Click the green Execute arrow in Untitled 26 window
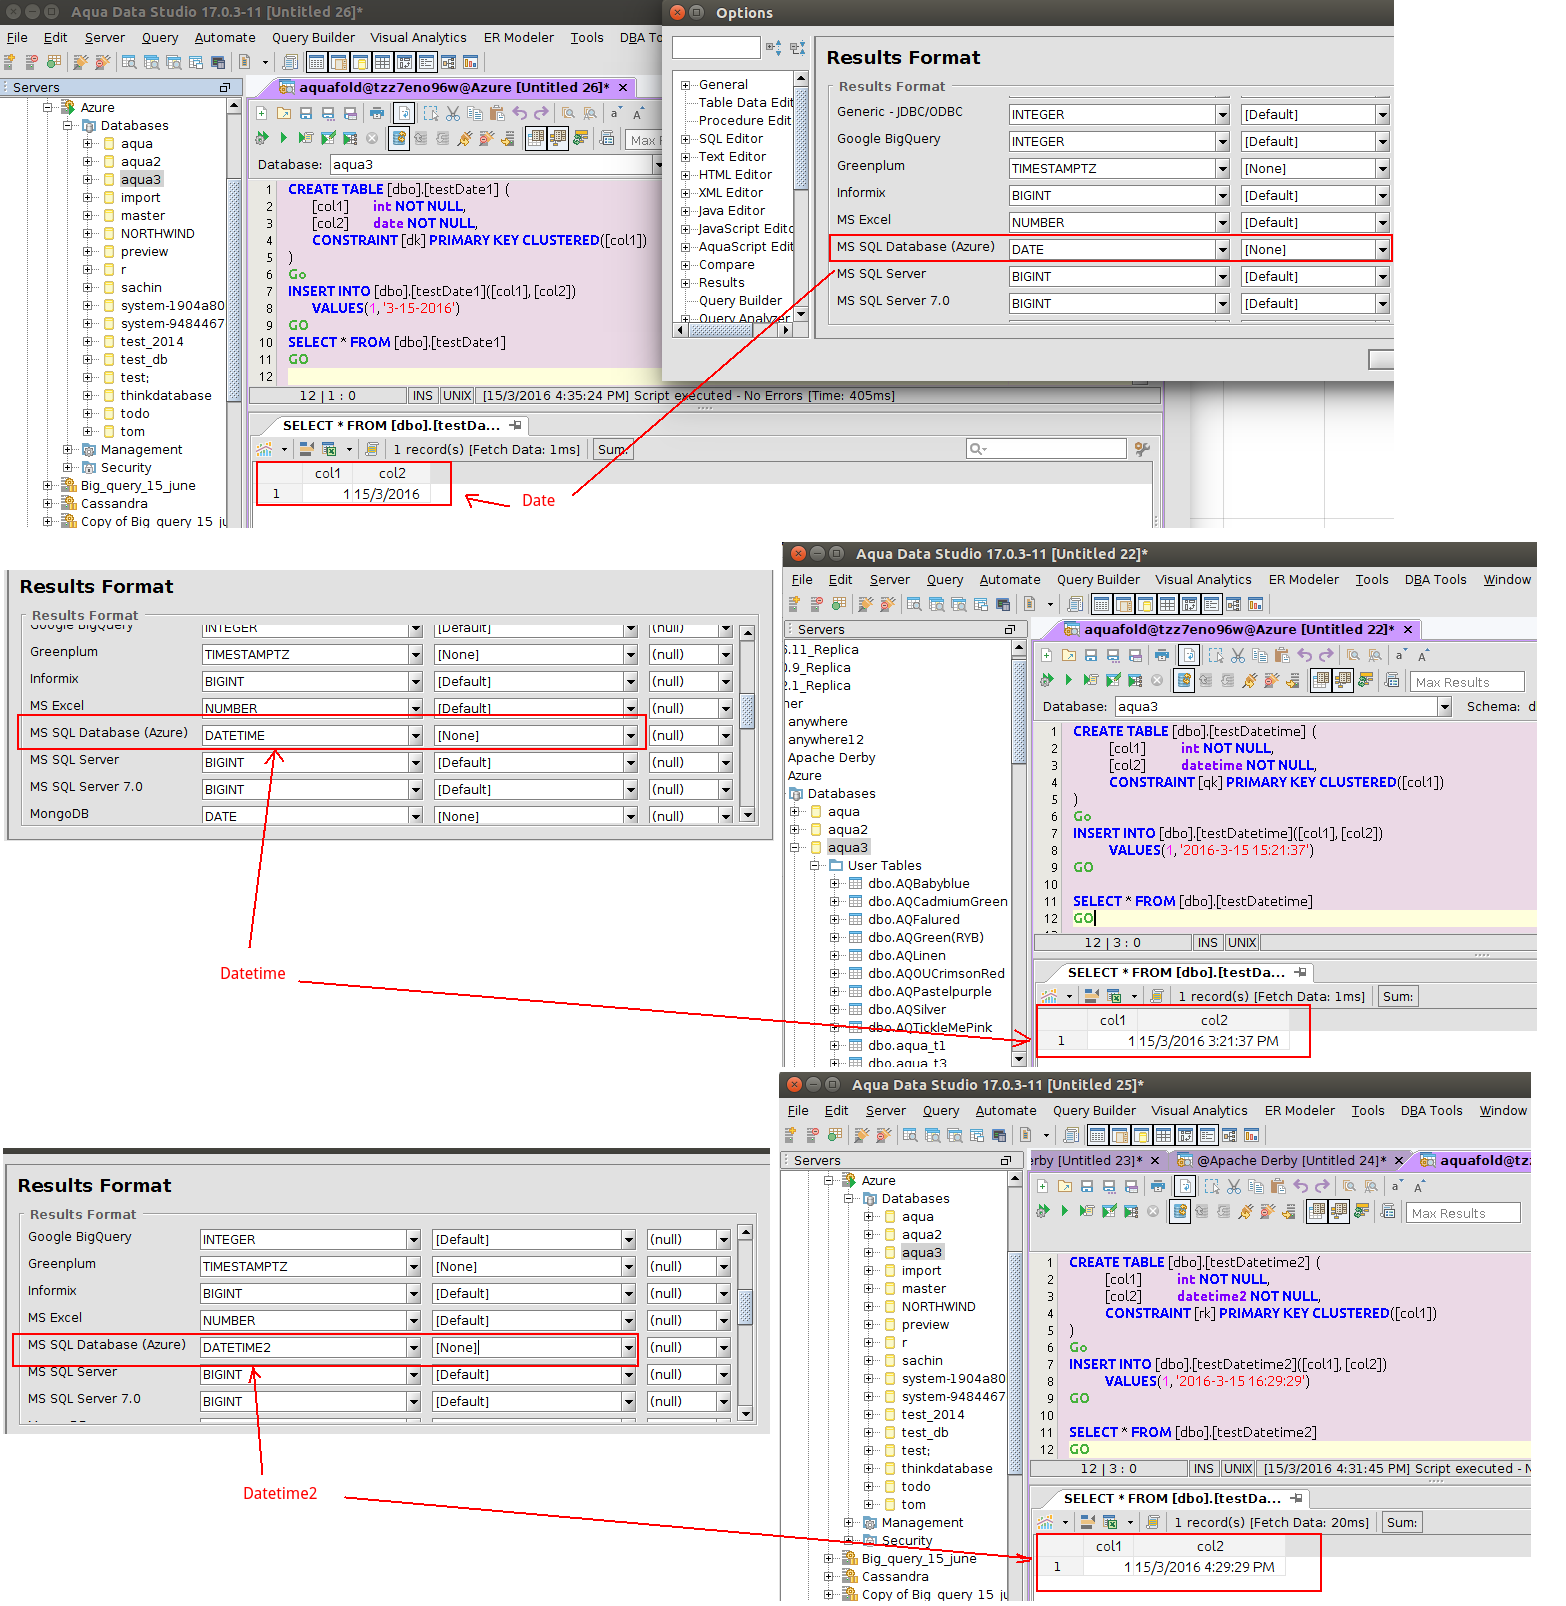The image size is (1566, 1606). pyautogui.click(x=283, y=138)
